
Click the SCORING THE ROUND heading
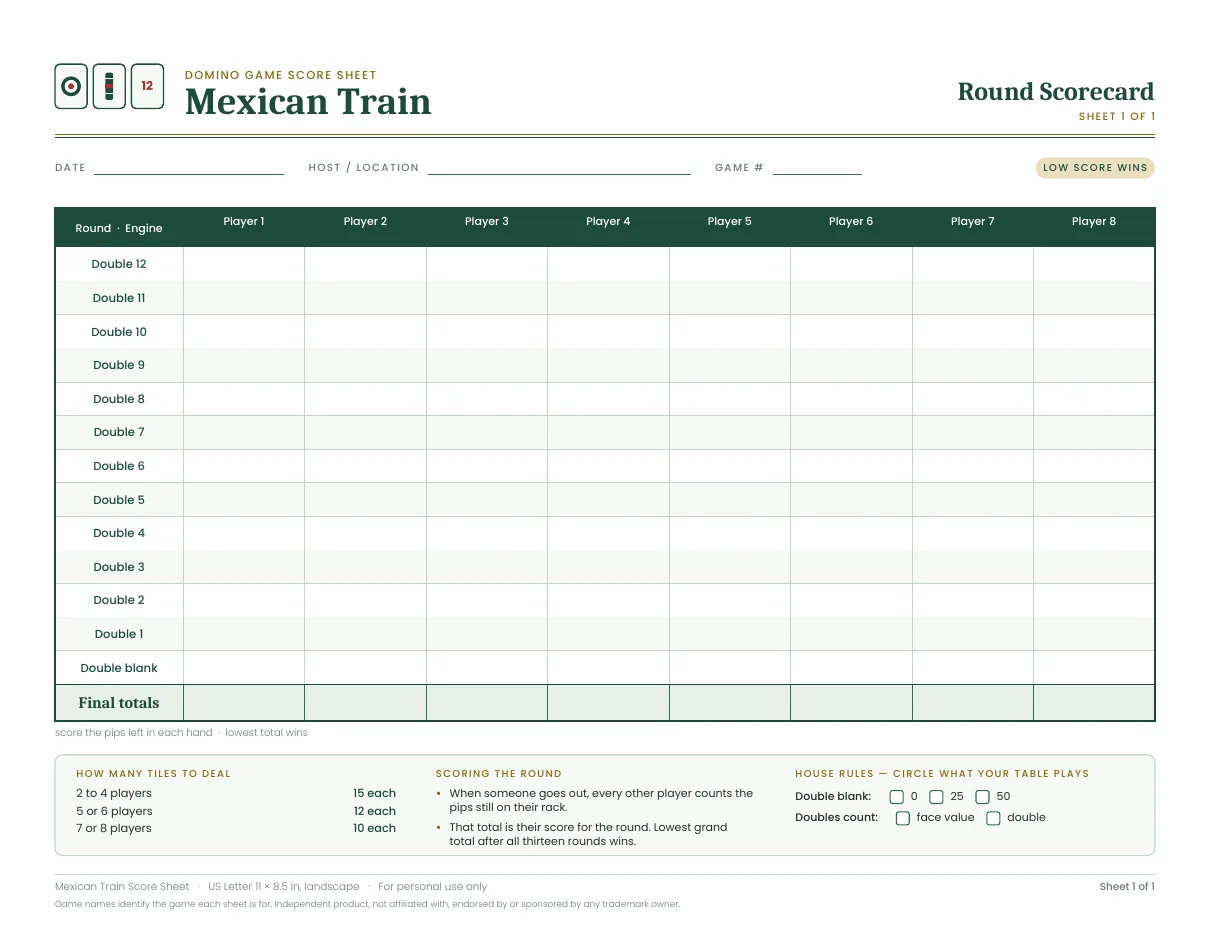(x=499, y=774)
